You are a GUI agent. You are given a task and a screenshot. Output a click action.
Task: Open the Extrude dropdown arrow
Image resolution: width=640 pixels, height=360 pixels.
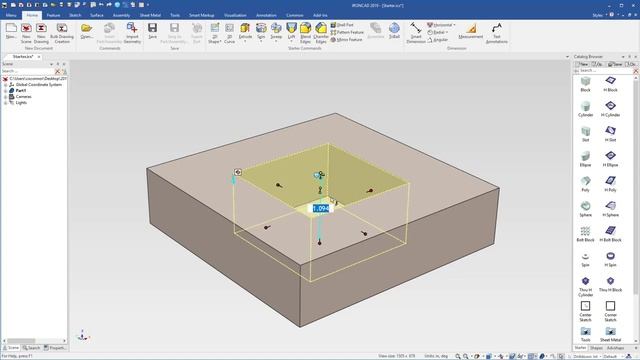[245, 42]
